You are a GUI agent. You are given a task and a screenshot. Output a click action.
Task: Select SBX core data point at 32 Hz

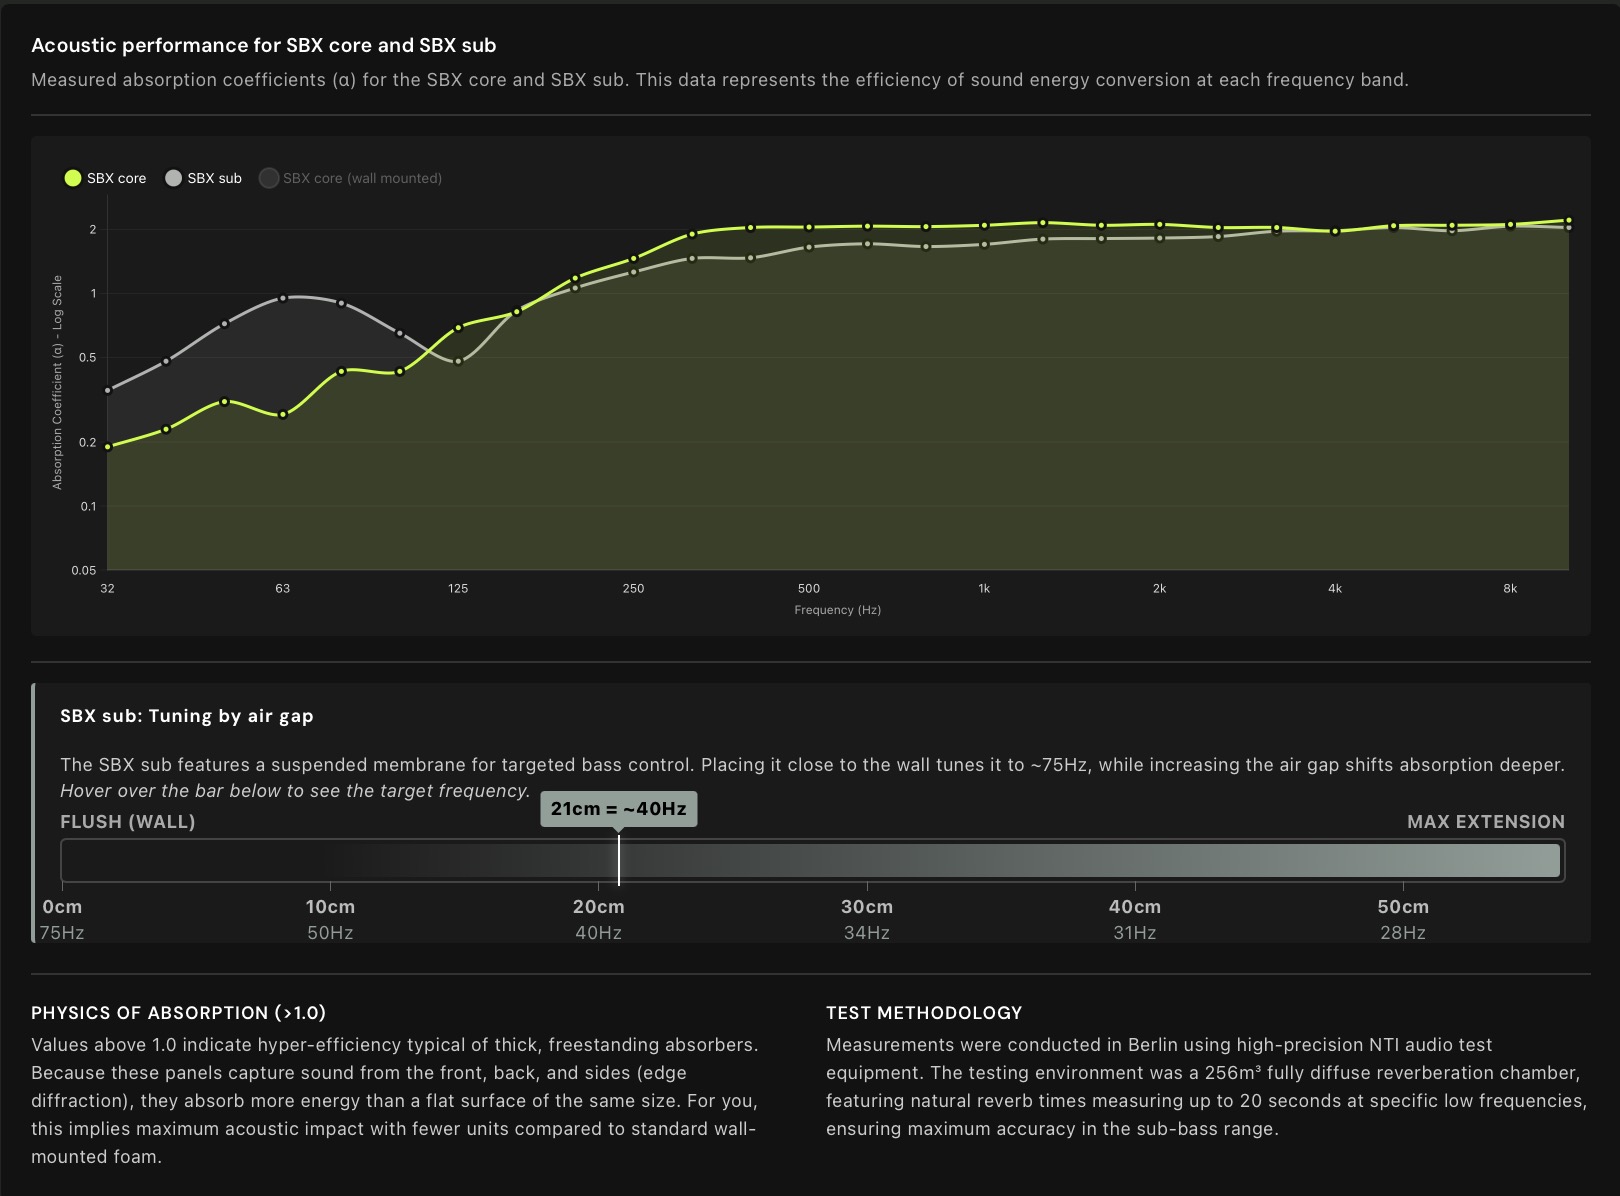click(108, 447)
